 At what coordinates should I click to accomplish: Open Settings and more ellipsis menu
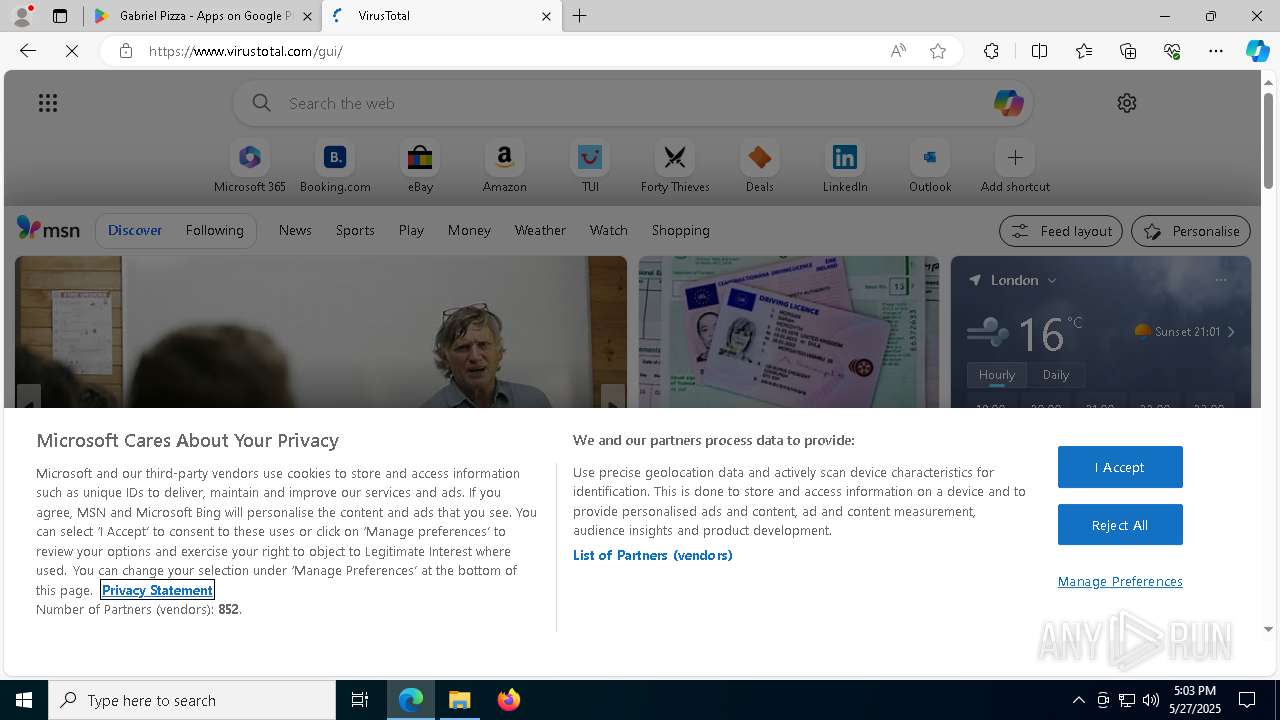pos(1216,51)
